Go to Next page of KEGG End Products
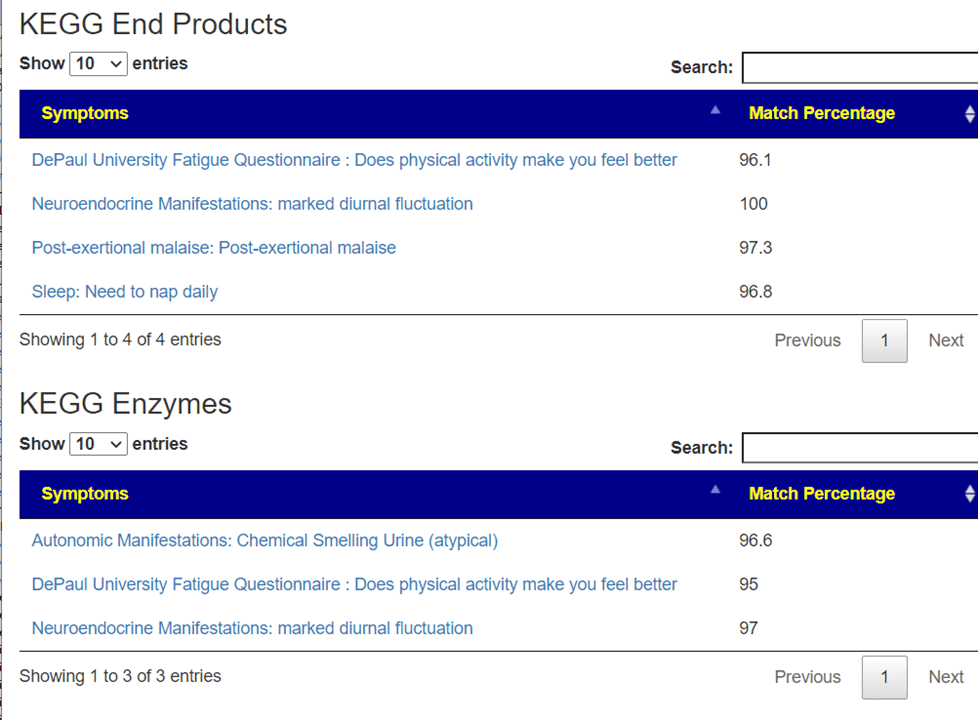 coord(945,341)
